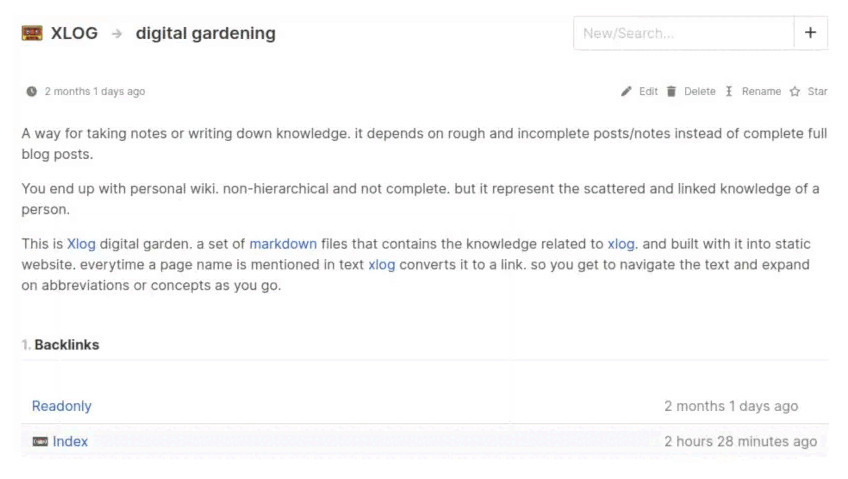
Task: Follow the markdown link
Action: pyautogui.click(x=283, y=244)
